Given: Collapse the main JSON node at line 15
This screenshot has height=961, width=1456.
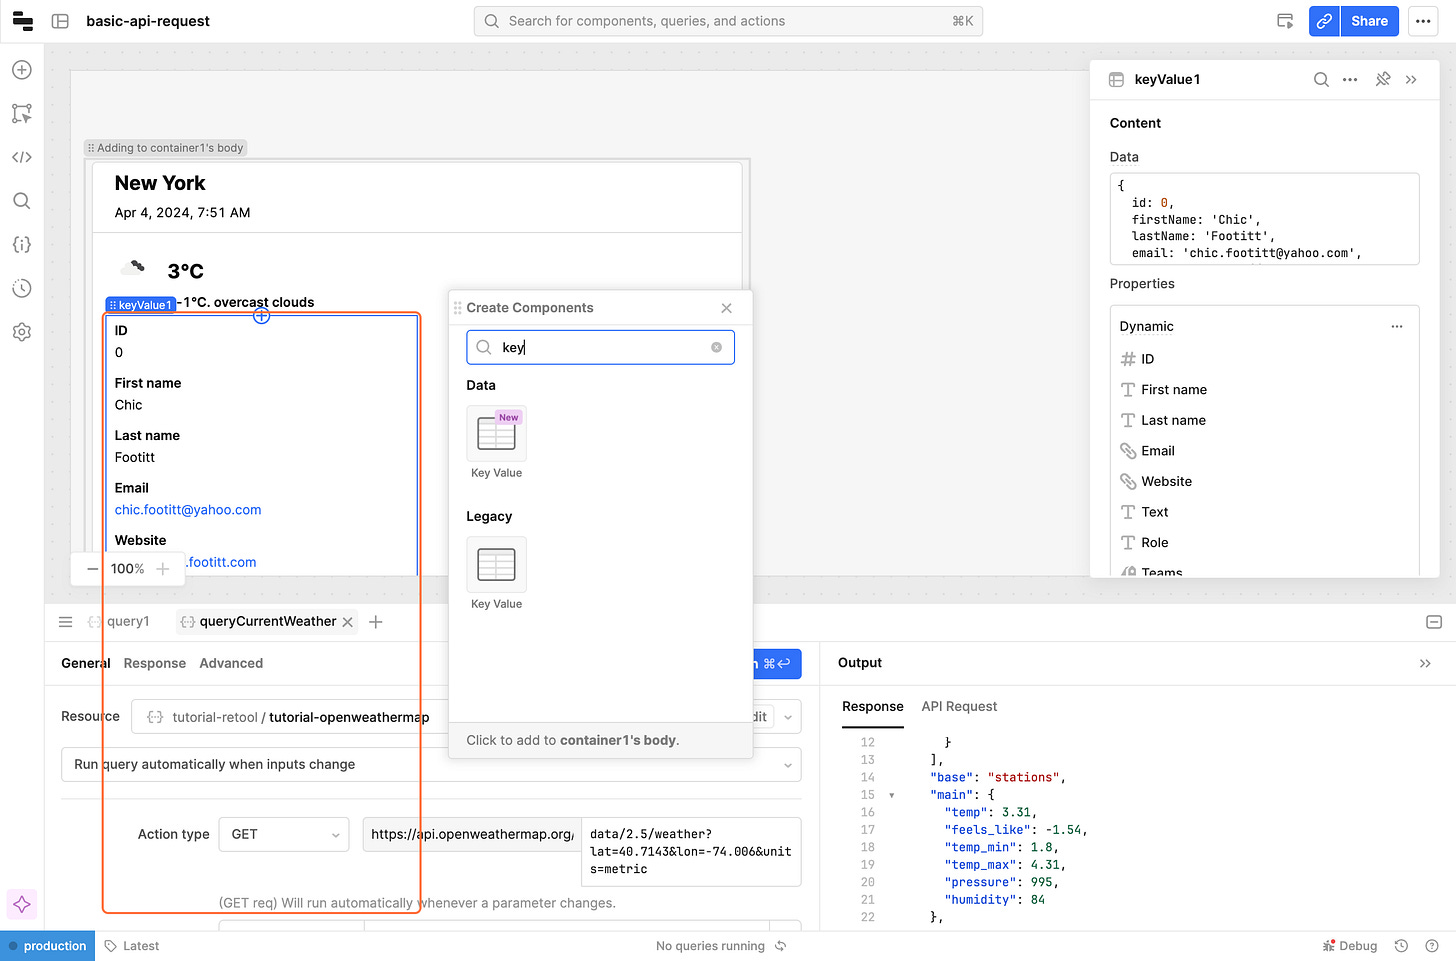Looking at the screenshot, I should pos(892,795).
